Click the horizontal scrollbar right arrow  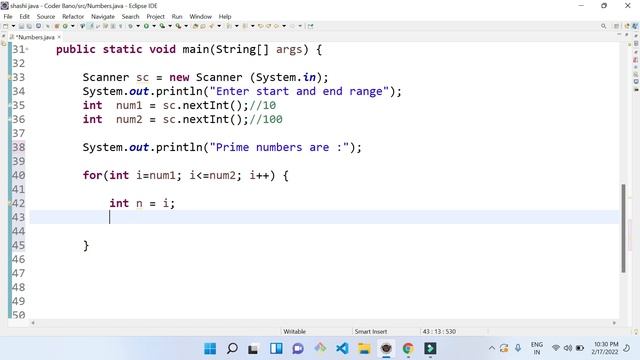pyautogui.click(x=614, y=323)
